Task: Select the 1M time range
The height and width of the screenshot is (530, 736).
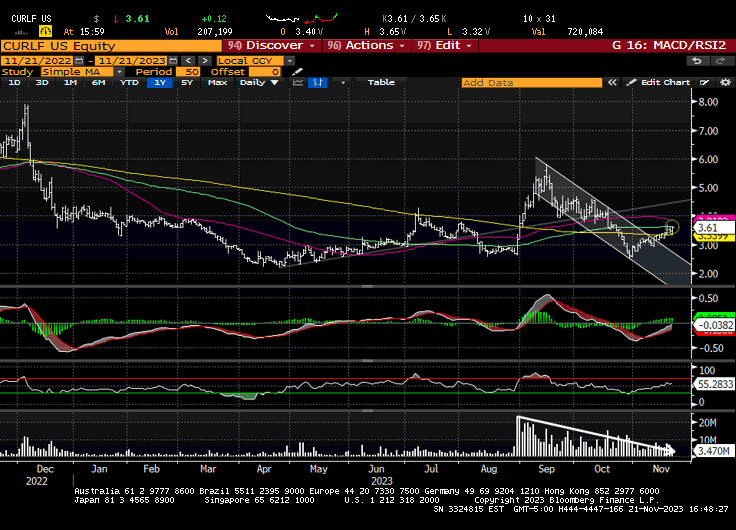Action: (70, 83)
